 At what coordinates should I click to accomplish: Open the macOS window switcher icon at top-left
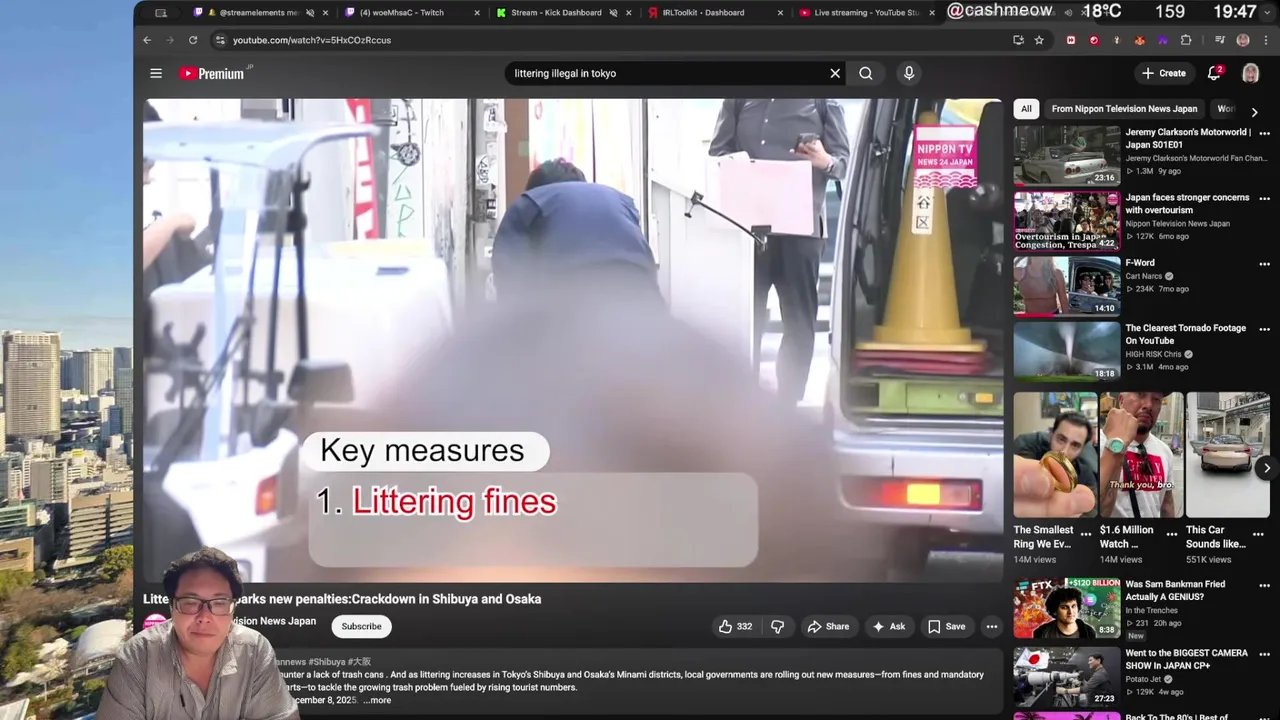161,13
